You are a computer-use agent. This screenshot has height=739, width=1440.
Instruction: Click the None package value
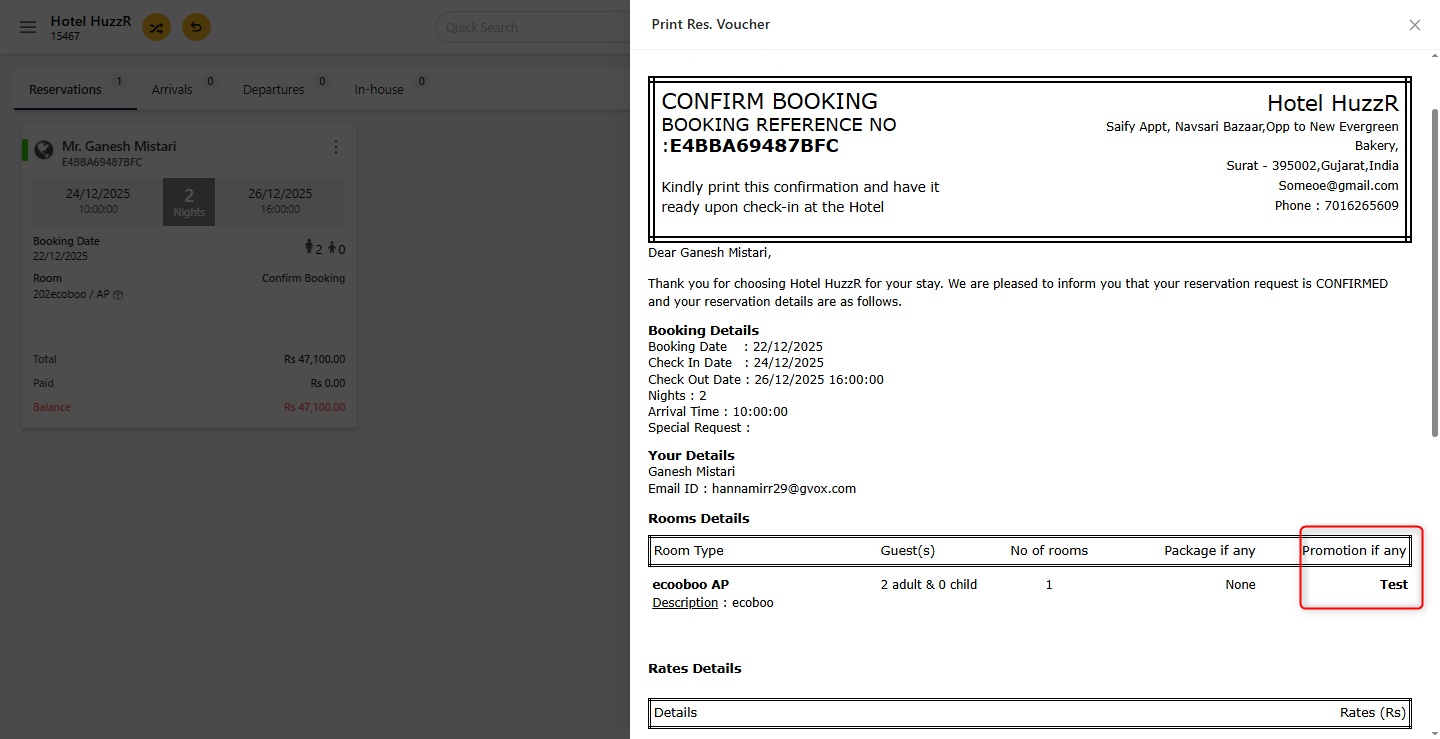click(x=1240, y=585)
